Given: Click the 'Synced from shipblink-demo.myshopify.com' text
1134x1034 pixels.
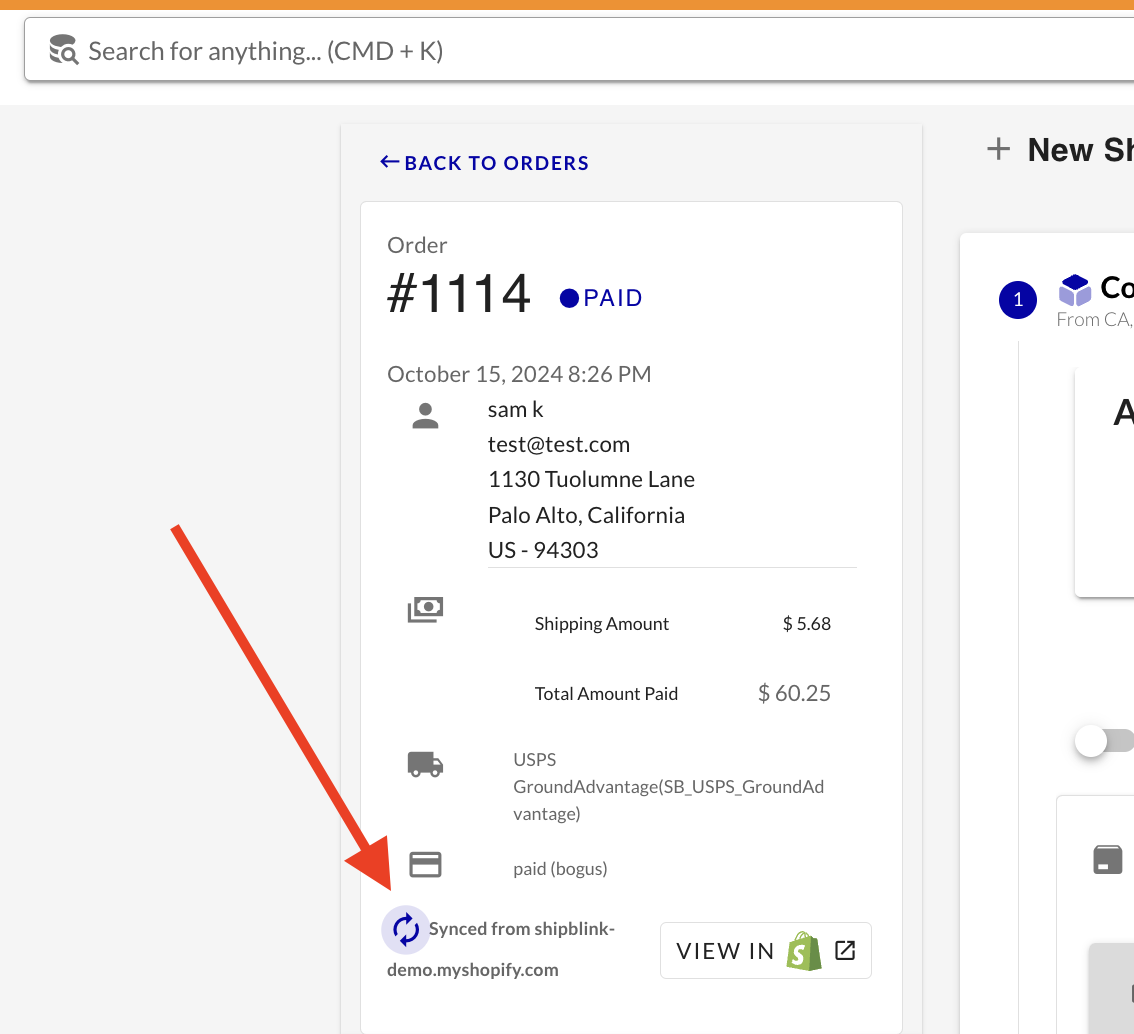Looking at the screenshot, I should point(500,949).
